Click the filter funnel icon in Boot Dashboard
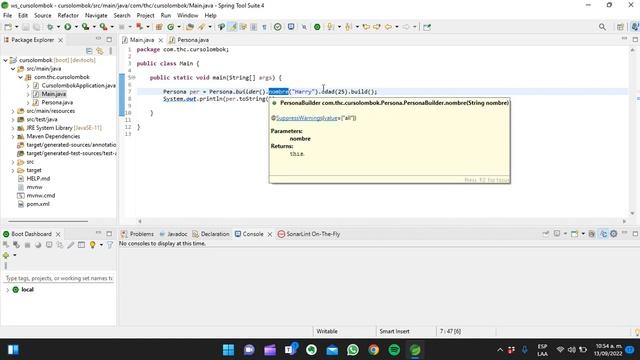The image size is (640, 360). [110, 245]
